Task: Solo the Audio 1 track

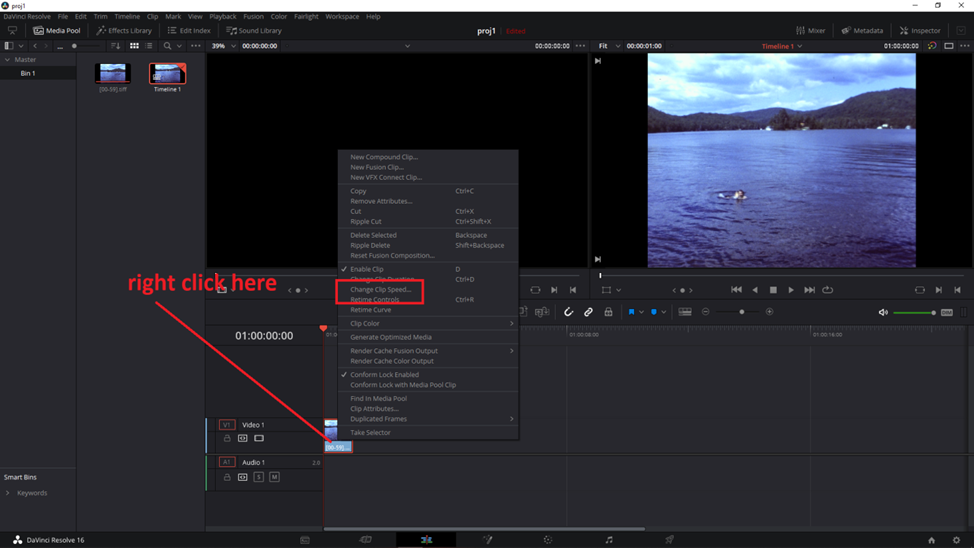Action: (x=258, y=477)
